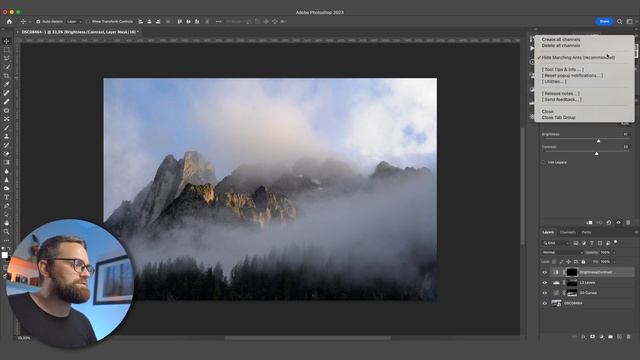The image size is (640, 360).
Task: Reset adjustment defaults icon in Properties
Action: click(609, 222)
